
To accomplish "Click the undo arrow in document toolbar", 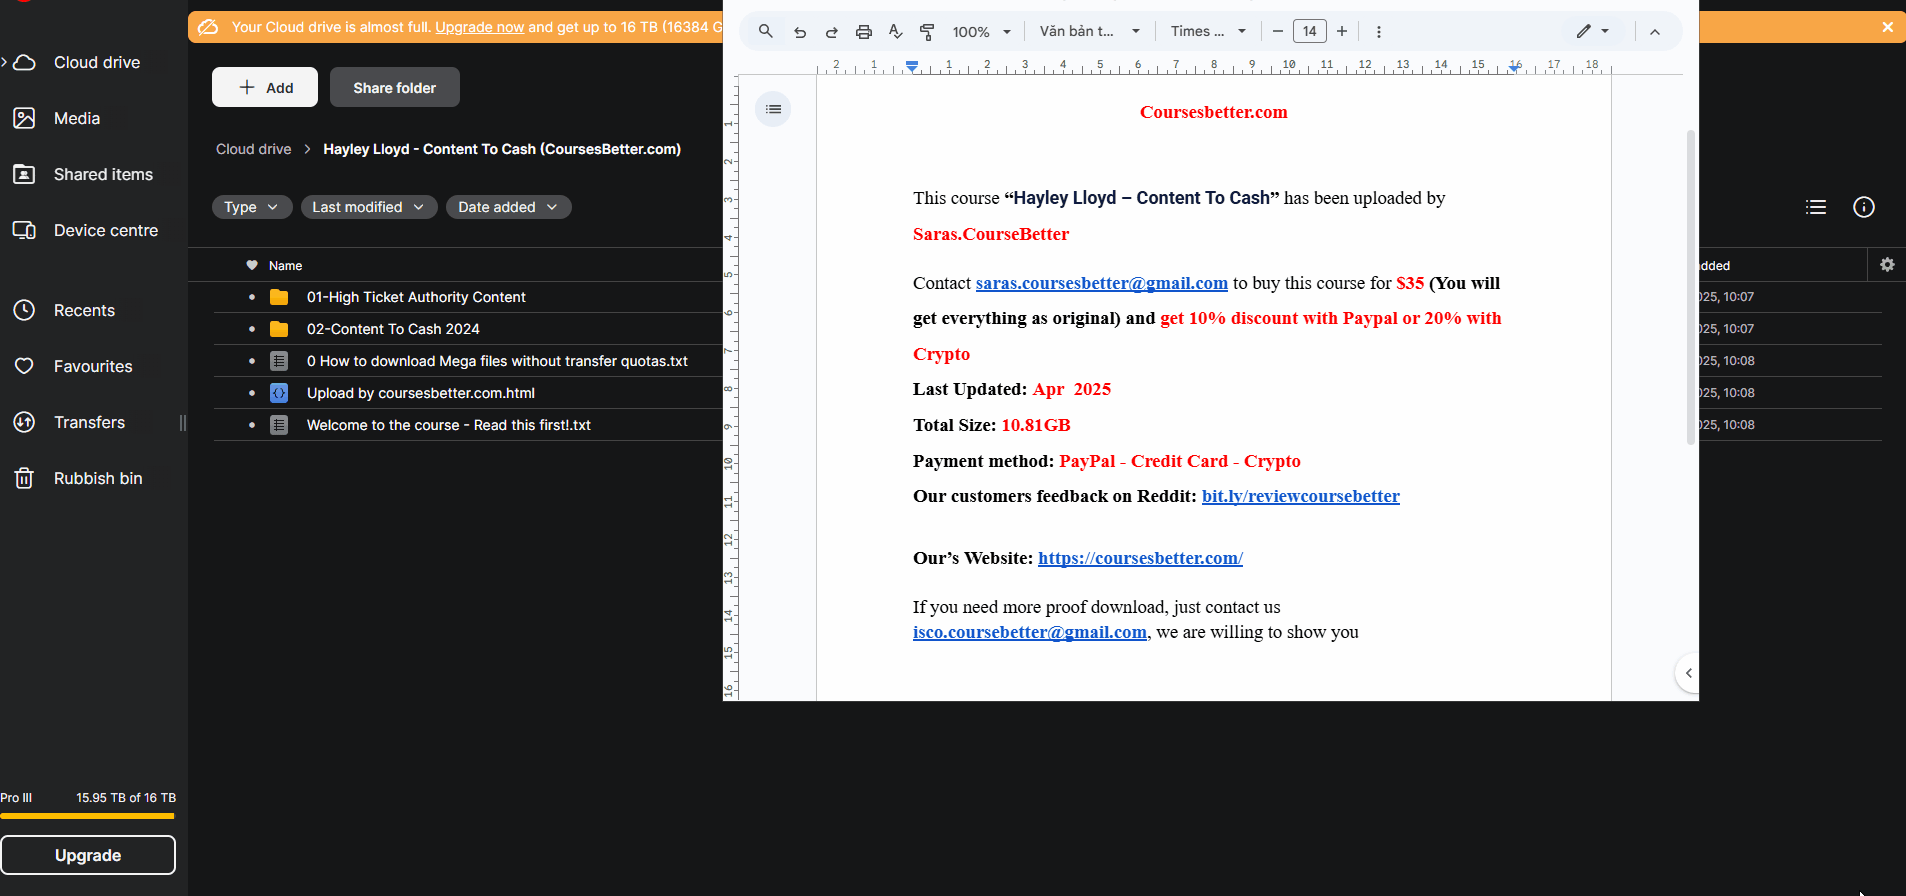I will pos(799,32).
